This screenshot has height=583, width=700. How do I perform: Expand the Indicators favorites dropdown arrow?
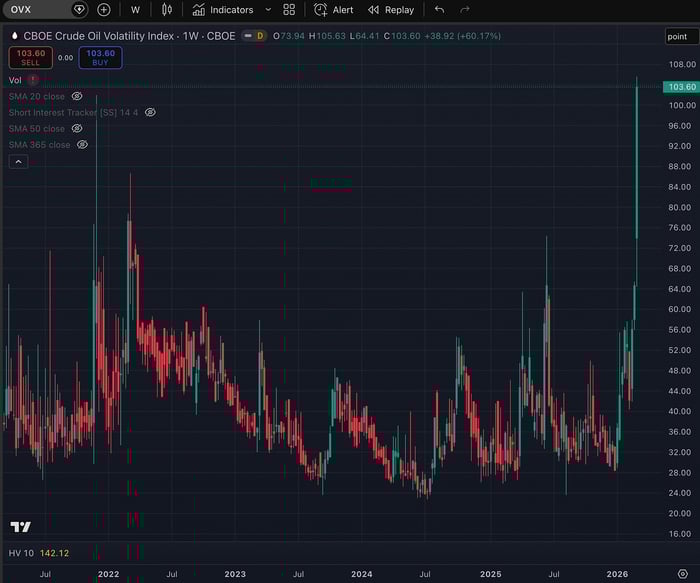pos(268,9)
